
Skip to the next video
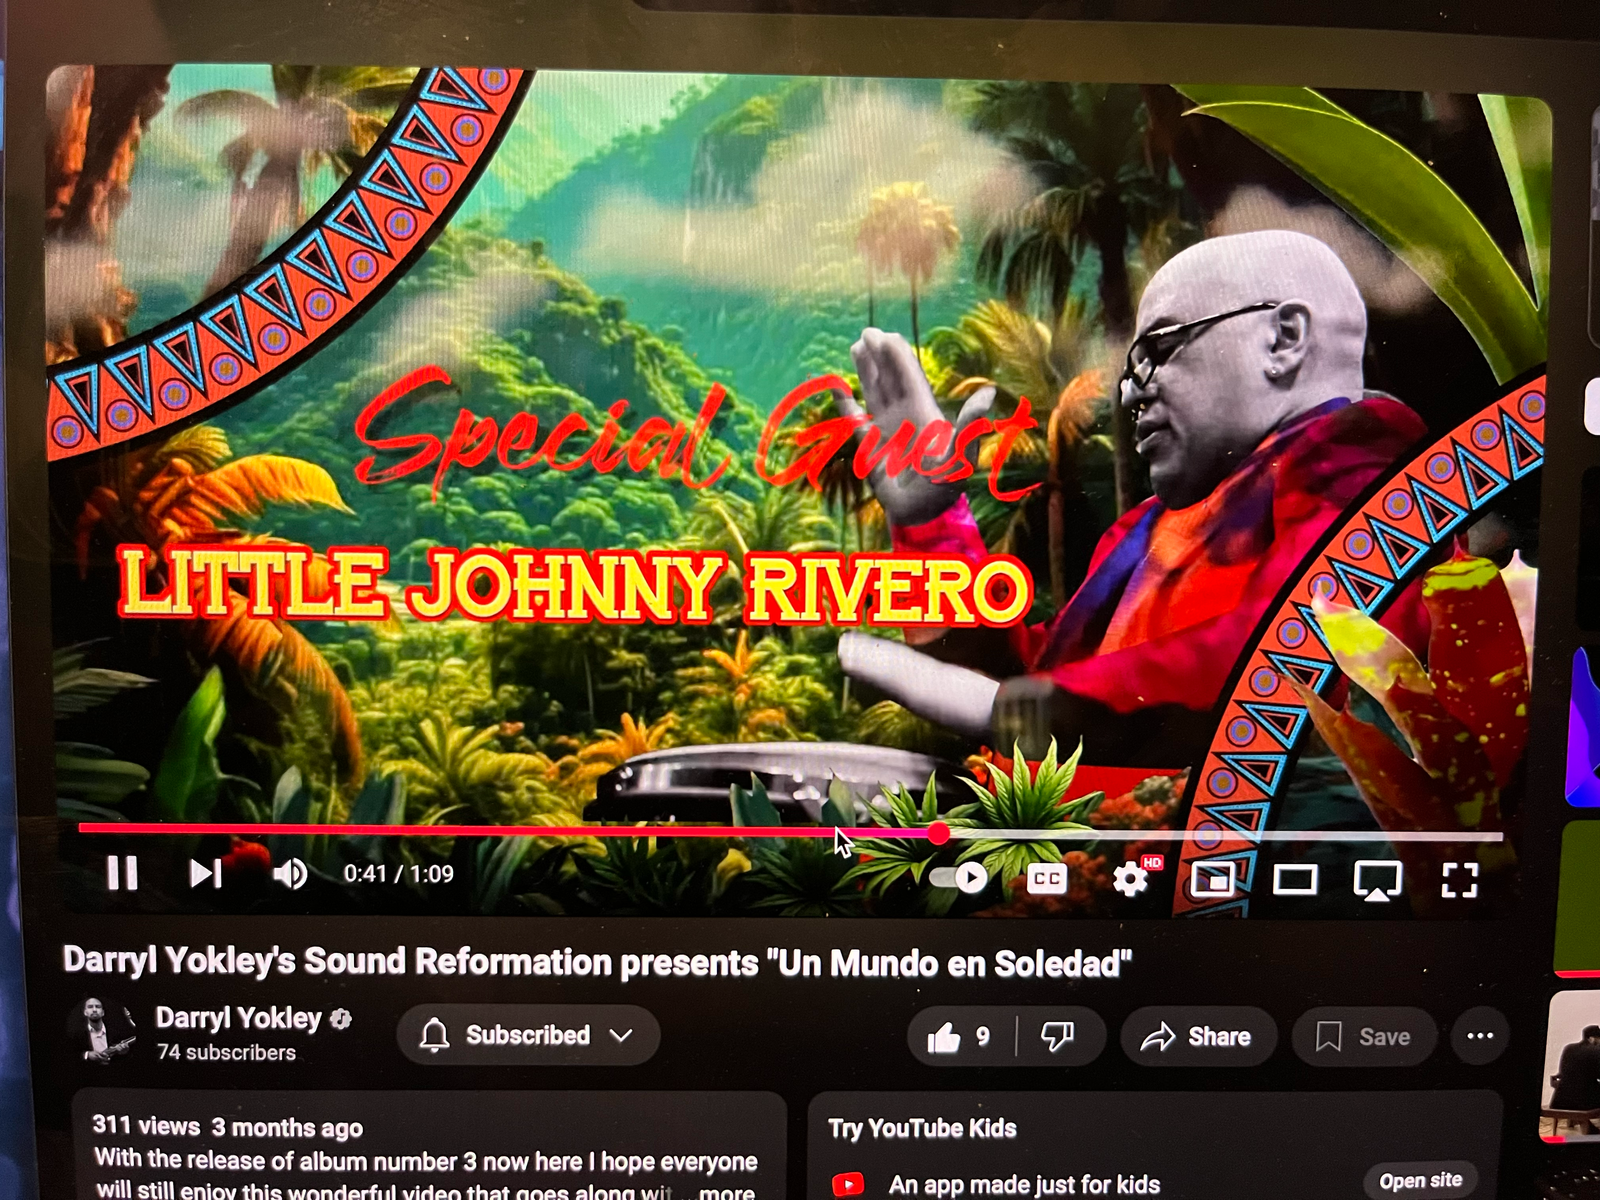(205, 874)
